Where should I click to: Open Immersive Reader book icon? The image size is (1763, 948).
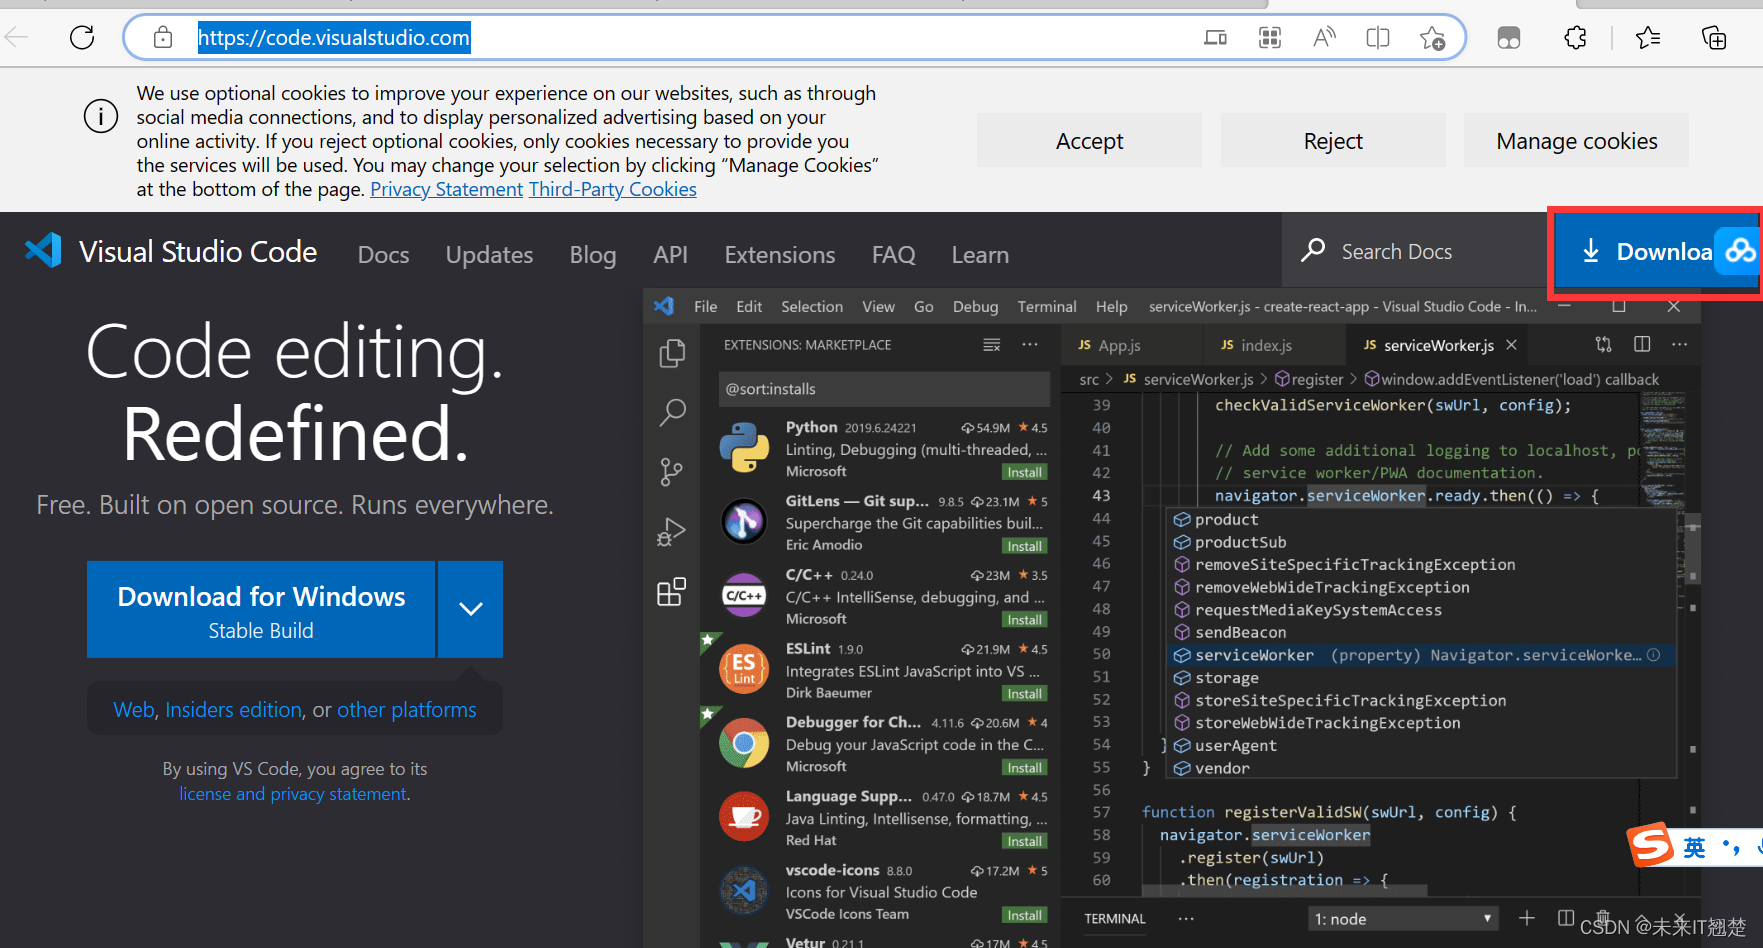(x=1378, y=38)
